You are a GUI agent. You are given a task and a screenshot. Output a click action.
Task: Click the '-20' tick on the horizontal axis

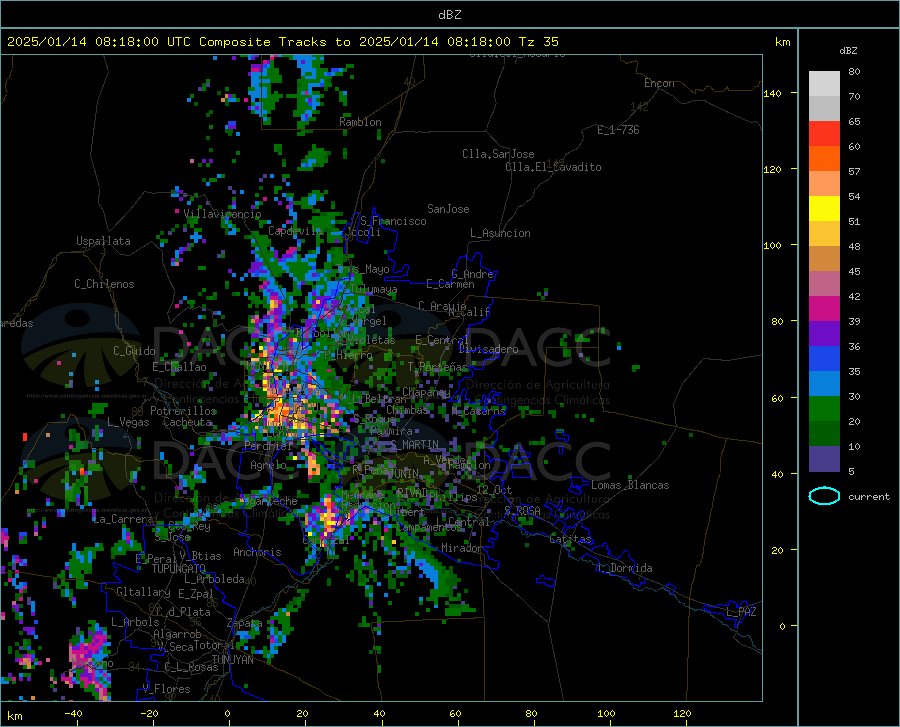[149, 713]
